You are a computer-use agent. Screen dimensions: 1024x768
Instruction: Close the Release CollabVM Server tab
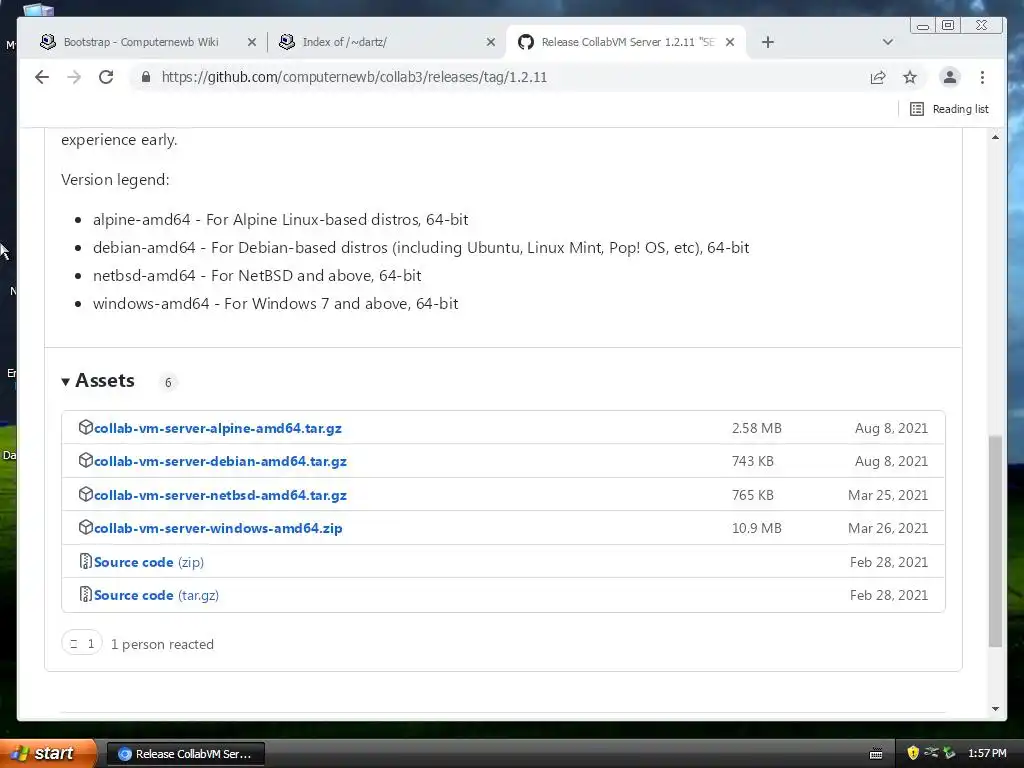(x=730, y=42)
